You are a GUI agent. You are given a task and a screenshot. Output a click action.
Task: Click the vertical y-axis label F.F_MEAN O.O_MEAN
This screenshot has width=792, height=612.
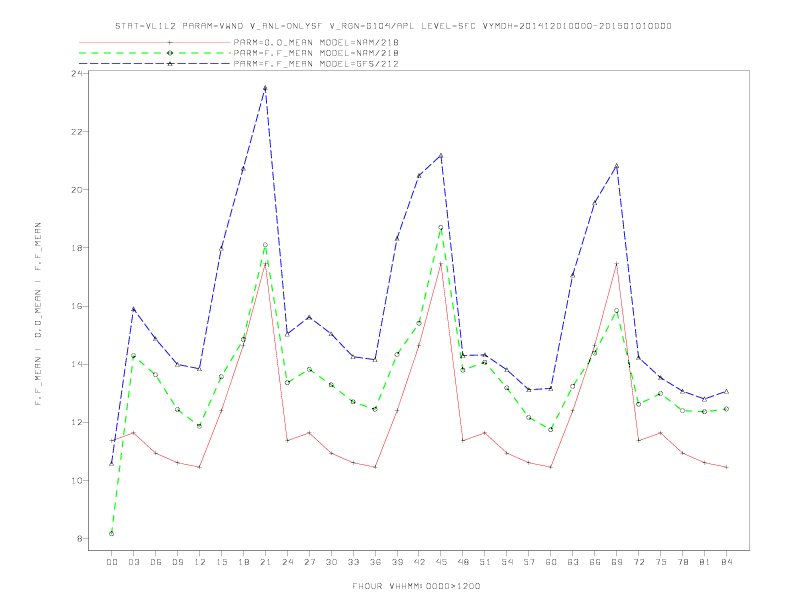pos(38,314)
